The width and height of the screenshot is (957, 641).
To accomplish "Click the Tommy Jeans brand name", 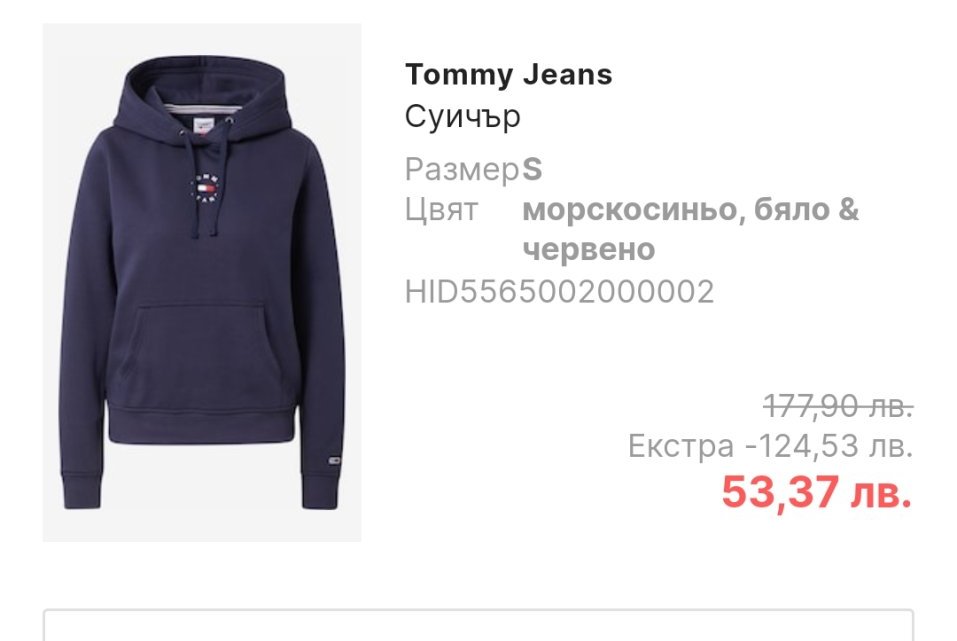I will coord(508,75).
